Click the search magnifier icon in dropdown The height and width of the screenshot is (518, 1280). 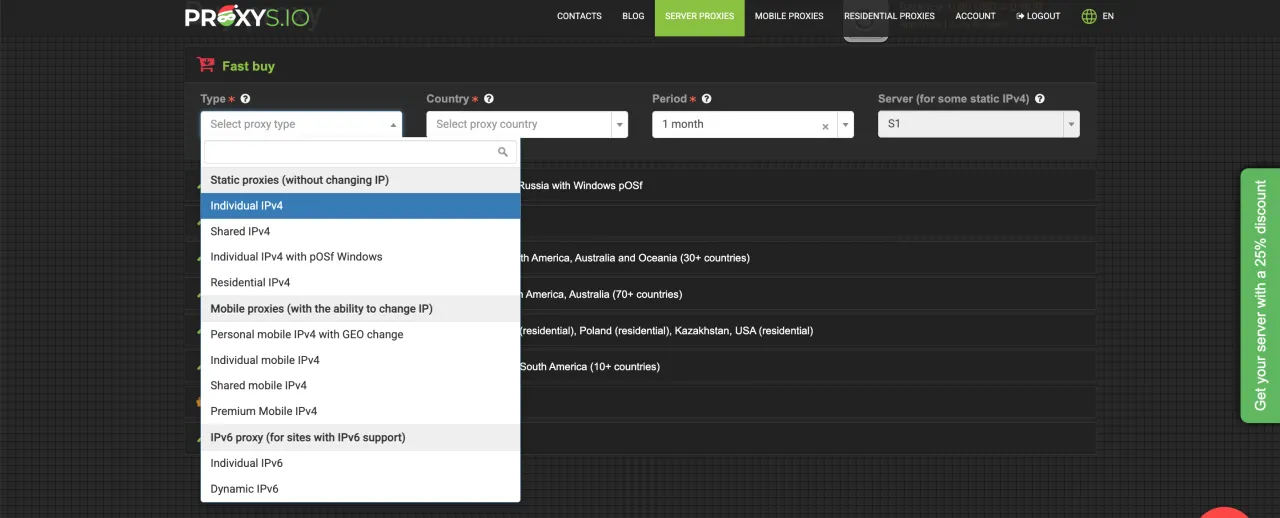pyautogui.click(x=503, y=152)
